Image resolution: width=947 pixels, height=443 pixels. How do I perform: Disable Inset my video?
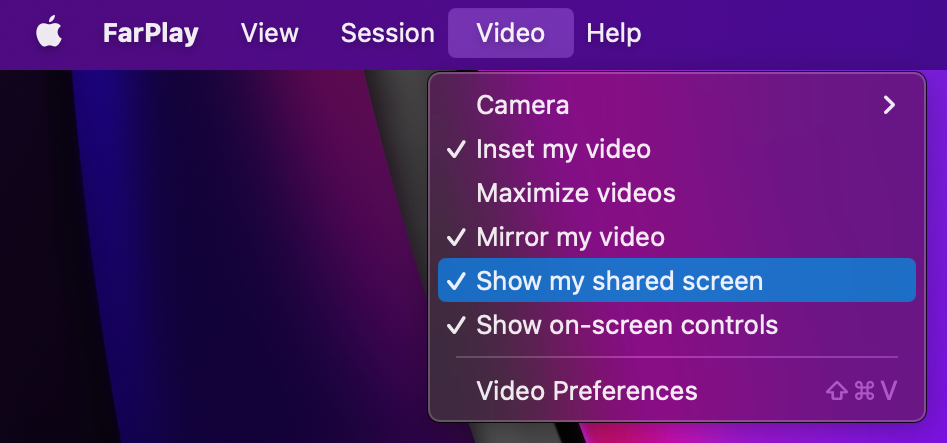pos(563,149)
